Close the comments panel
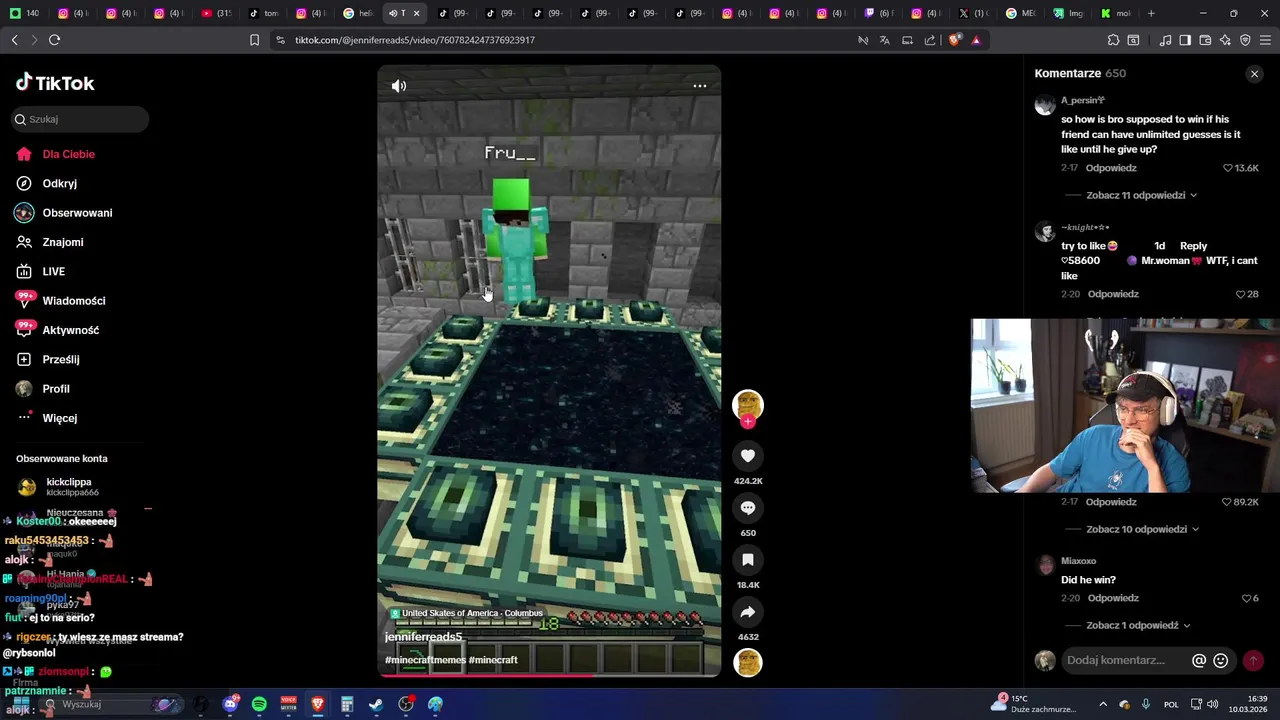This screenshot has height=720, width=1280. pyautogui.click(x=1254, y=74)
